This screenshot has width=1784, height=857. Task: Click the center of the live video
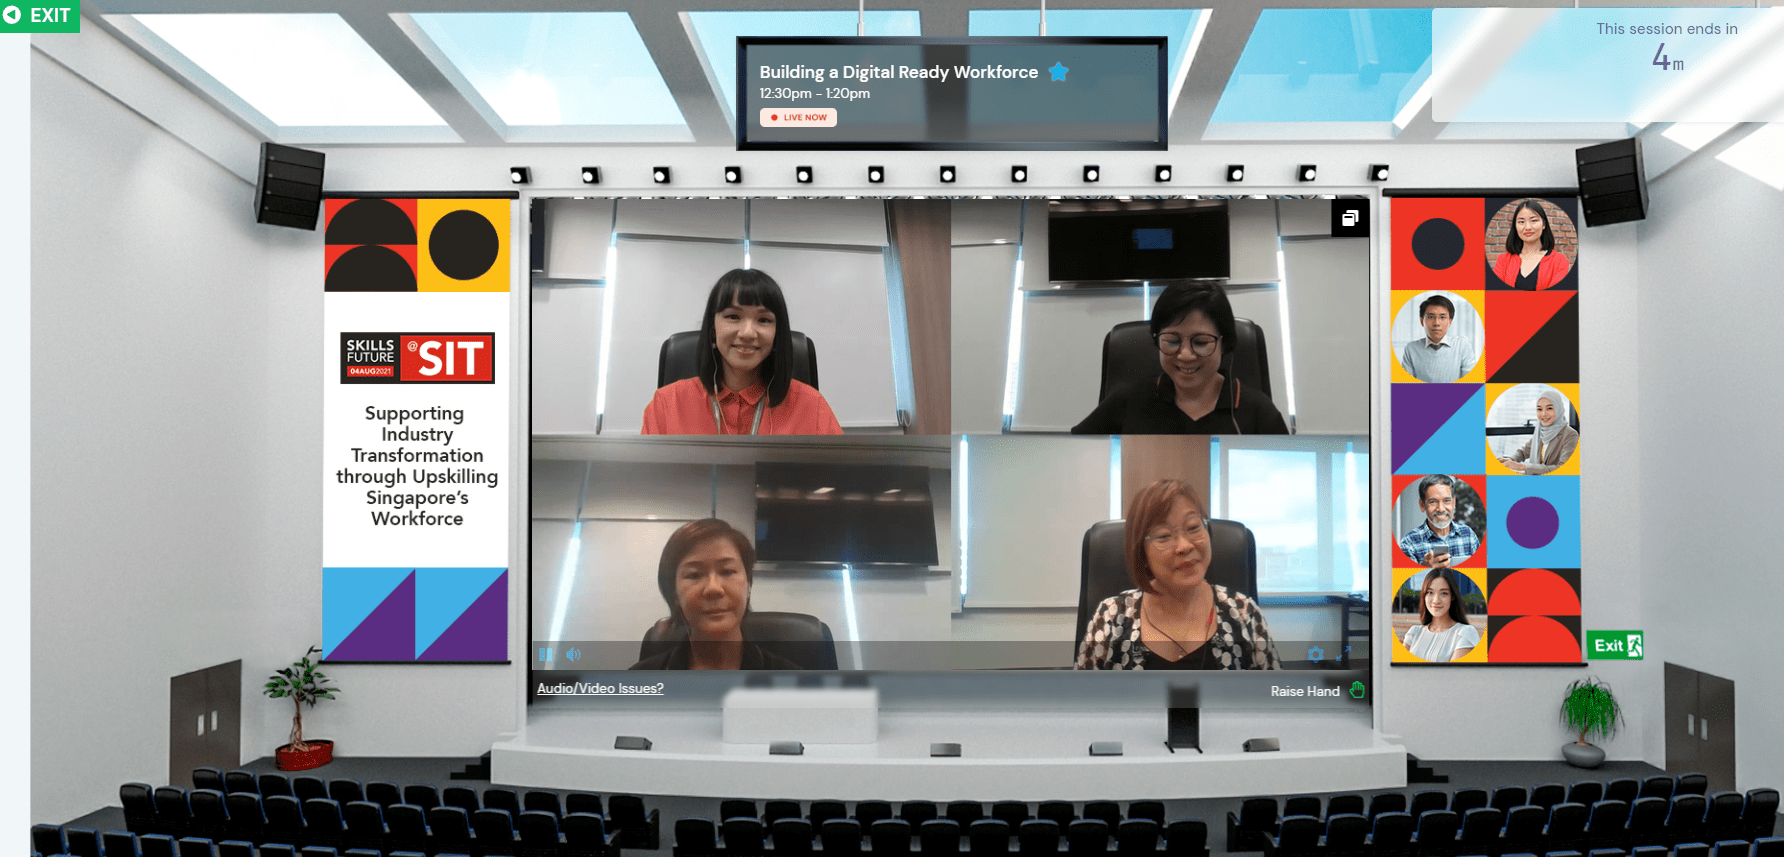pyautogui.click(x=950, y=434)
